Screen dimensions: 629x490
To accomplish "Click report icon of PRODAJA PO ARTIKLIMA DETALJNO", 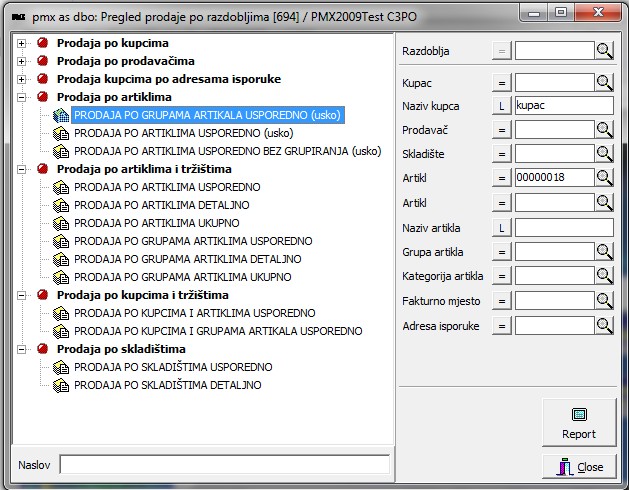I will pyautogui.click(x=61, y=205).
